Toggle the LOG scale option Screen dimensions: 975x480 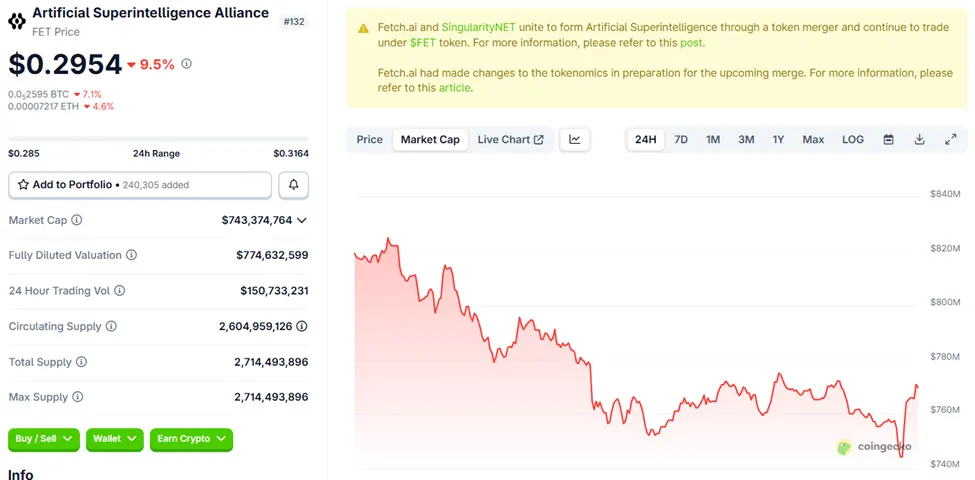(853, 140)
